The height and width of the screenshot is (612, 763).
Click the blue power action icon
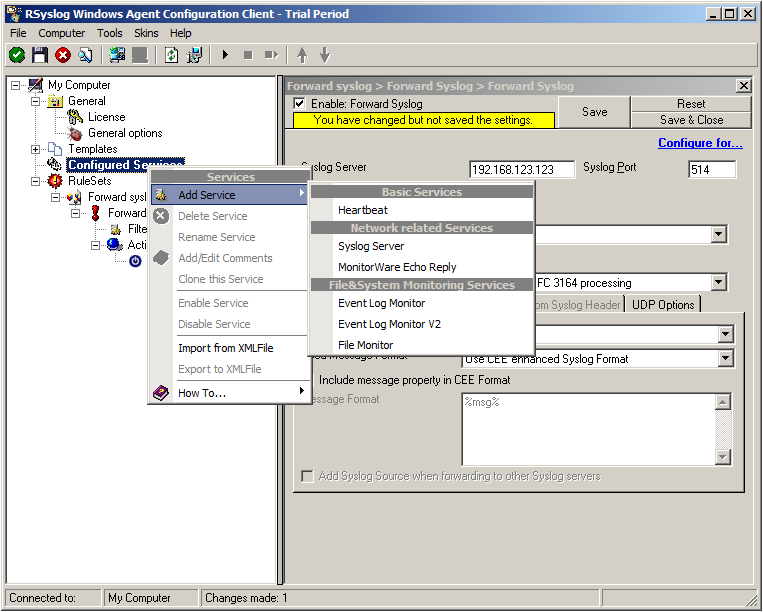coord(135,261)
